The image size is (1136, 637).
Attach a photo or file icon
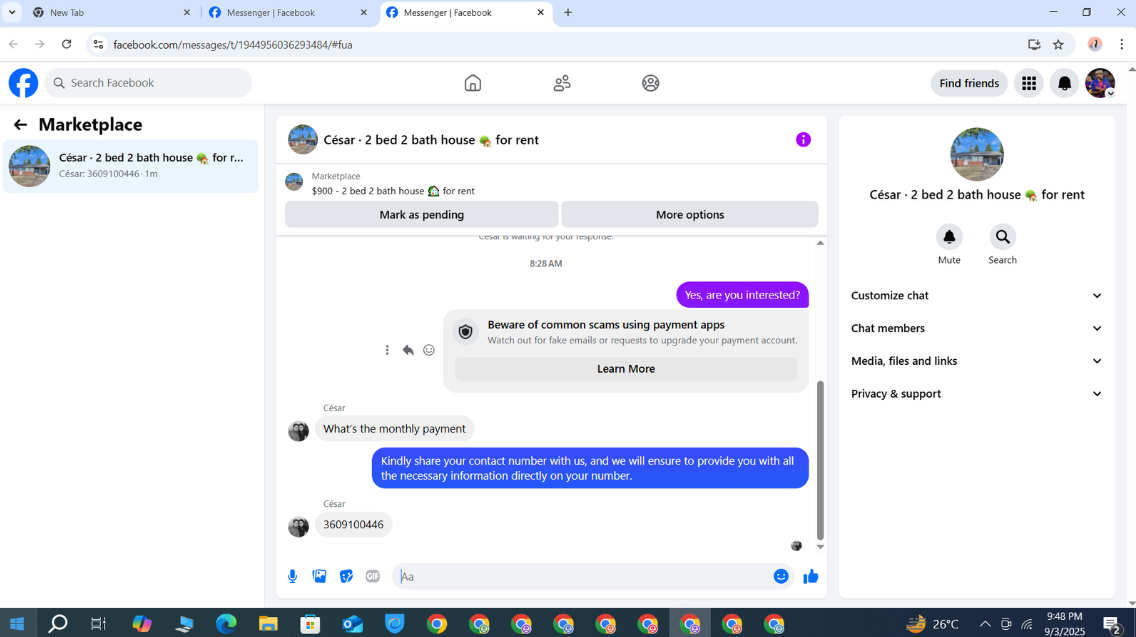tap(319, 576)
